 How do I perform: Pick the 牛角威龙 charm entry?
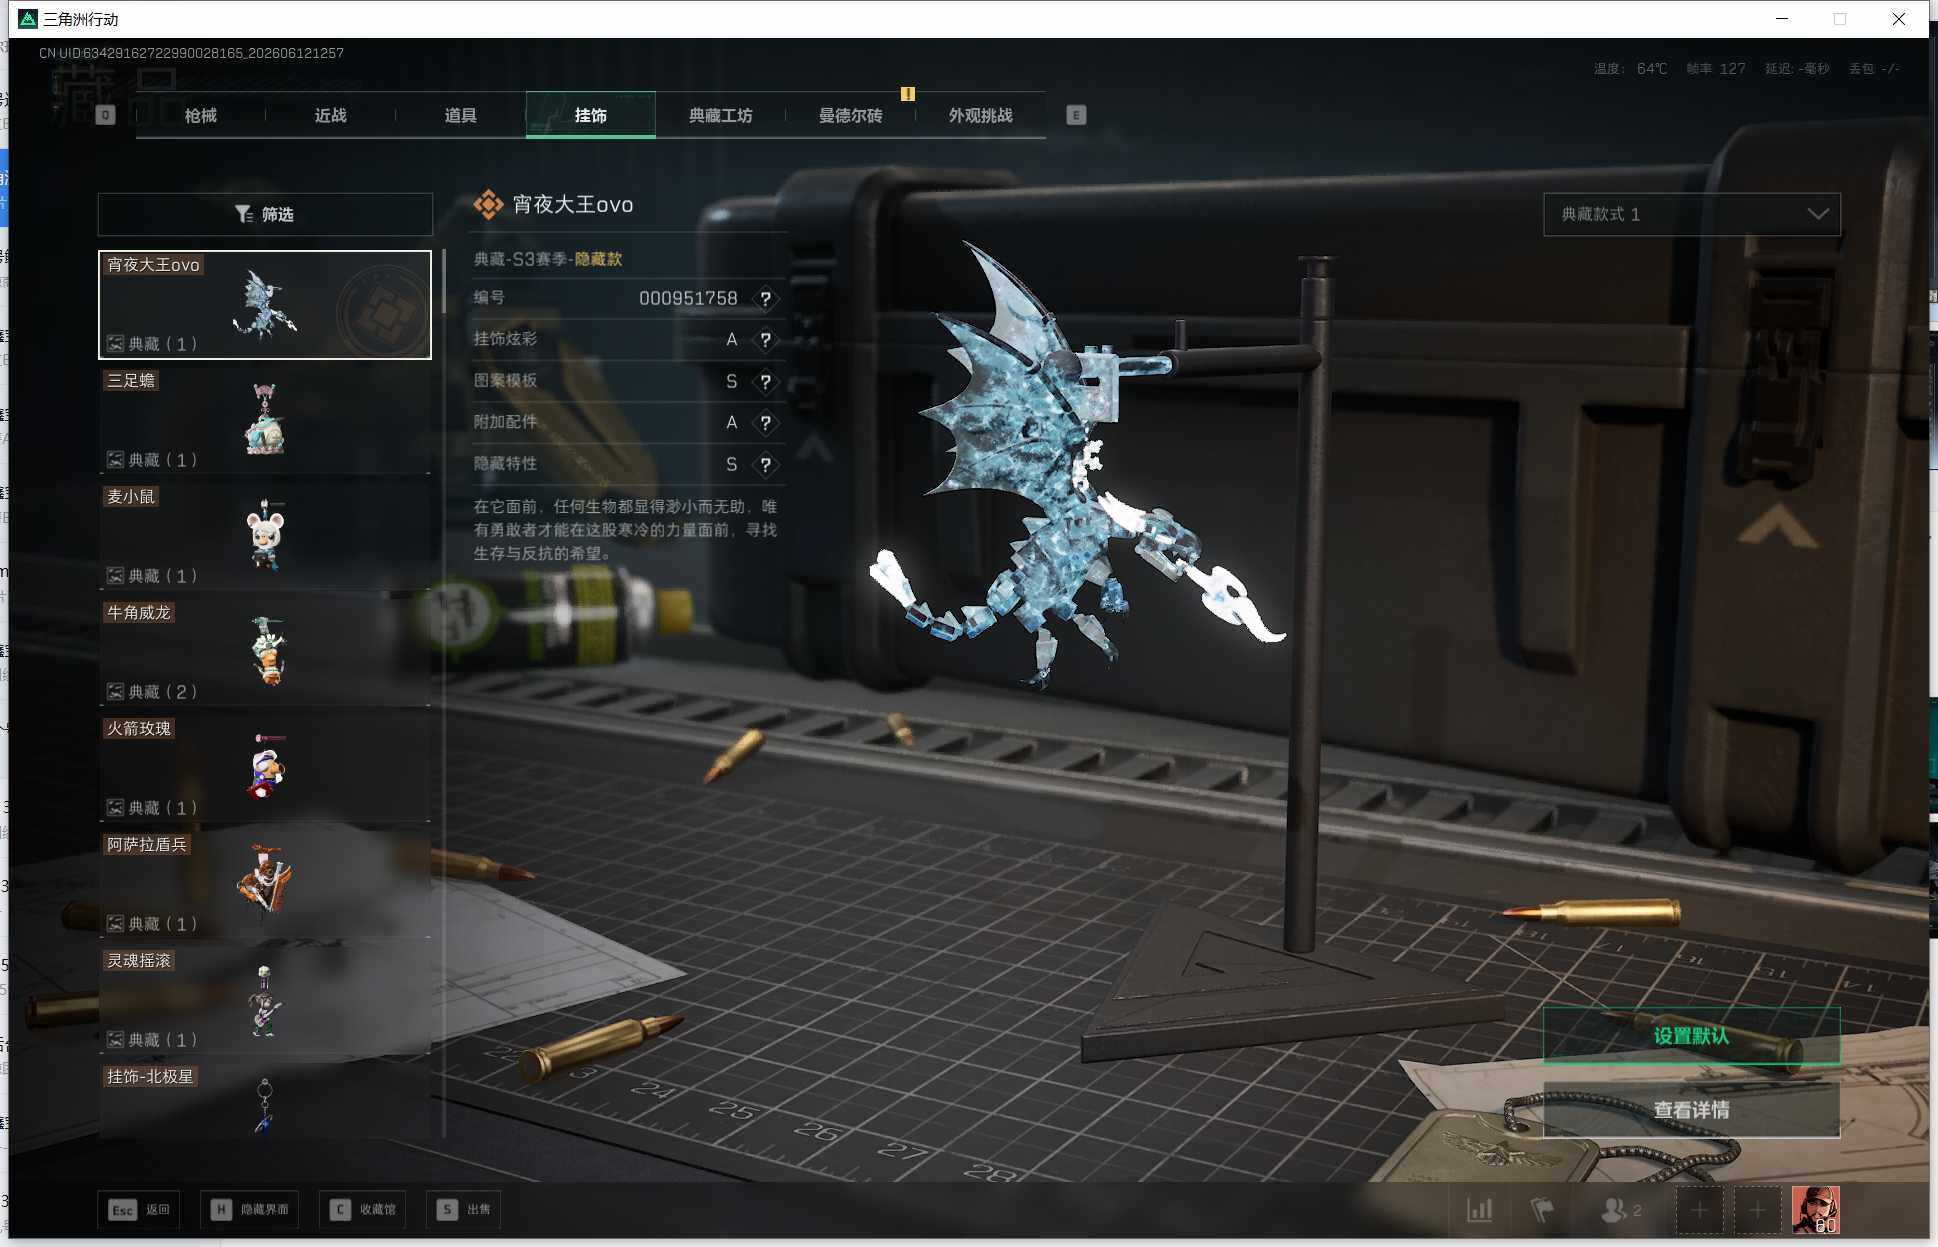pyautogui.click(x=265, y=652)
